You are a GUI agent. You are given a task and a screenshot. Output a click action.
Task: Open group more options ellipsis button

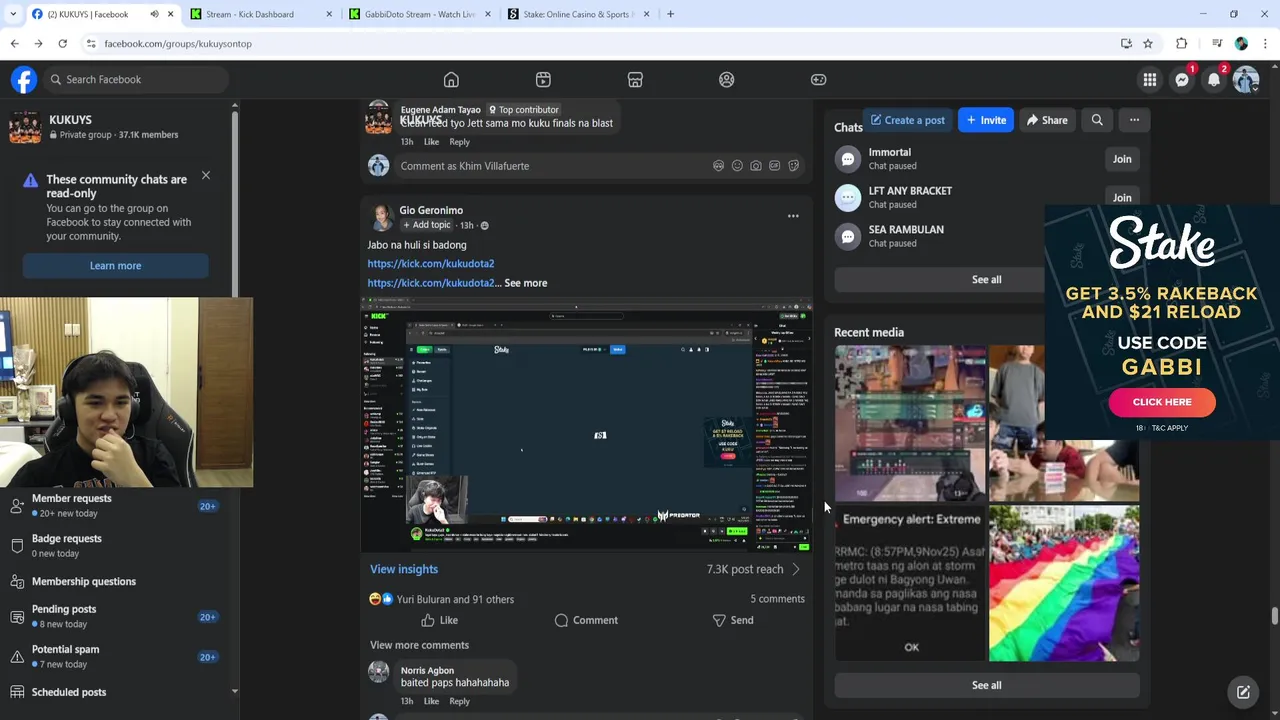1134,120
